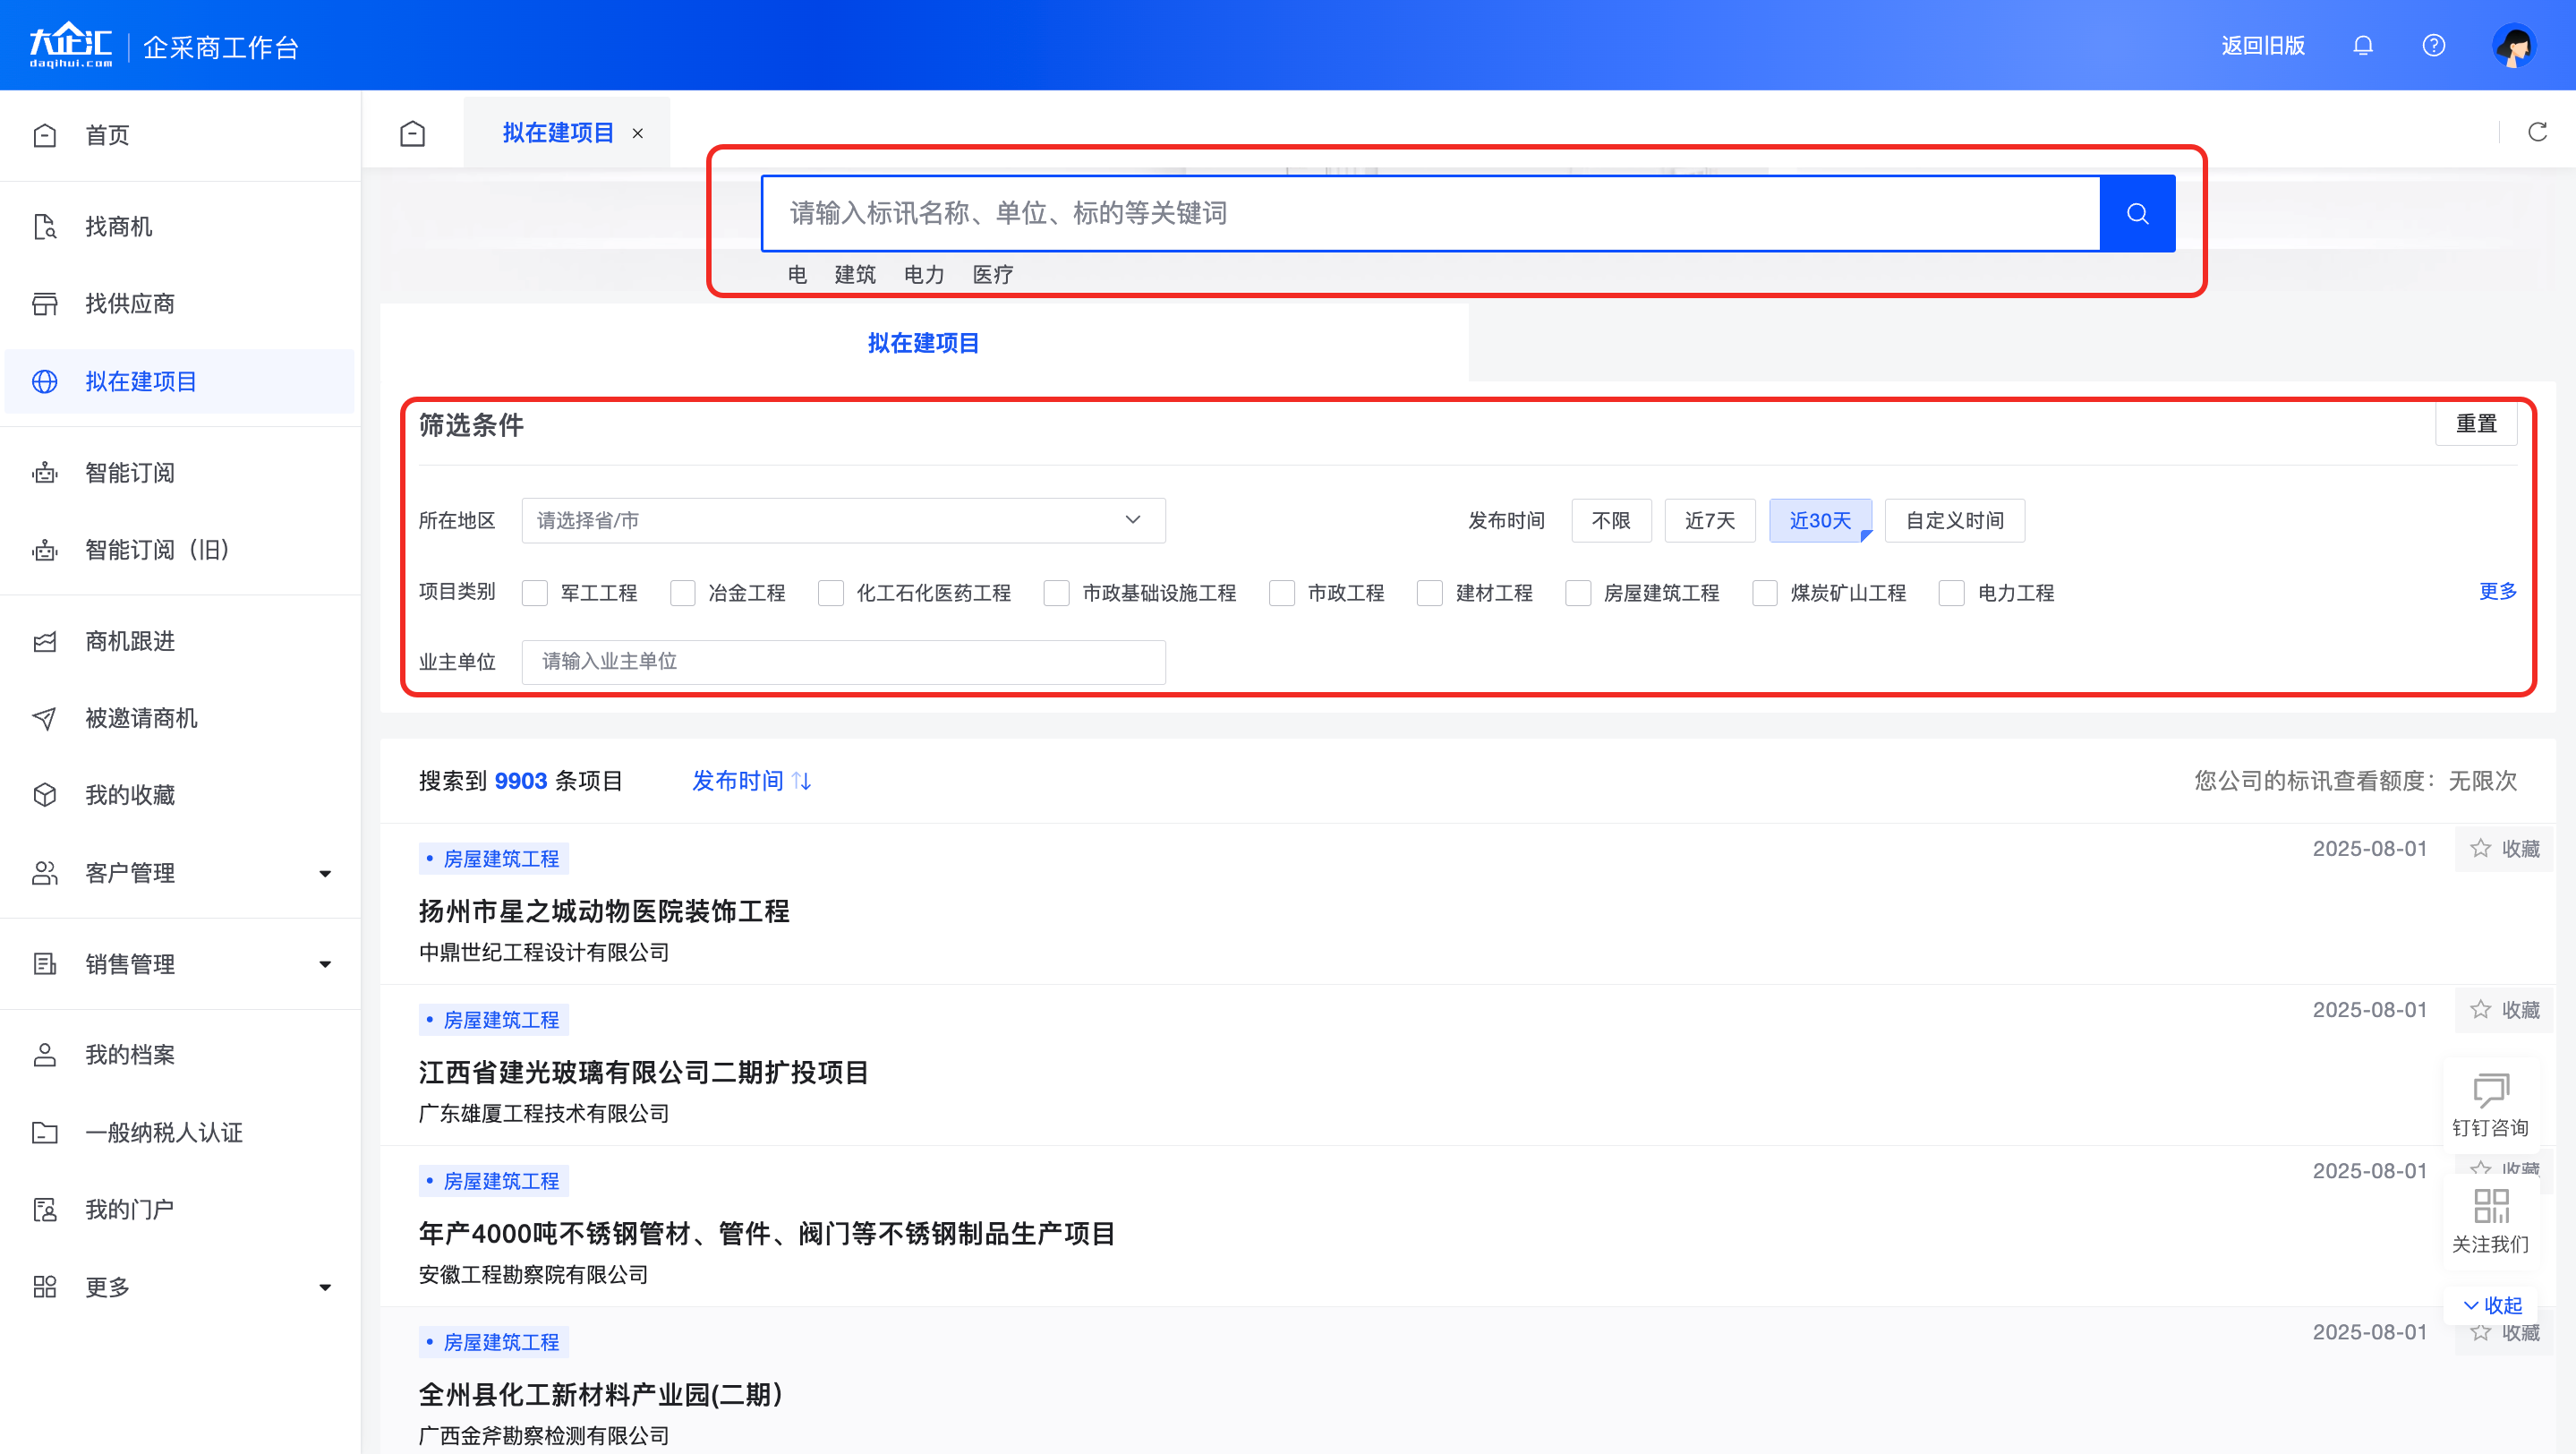
Task: Click the 重置 reset button
Action: tap(2476, 424)
